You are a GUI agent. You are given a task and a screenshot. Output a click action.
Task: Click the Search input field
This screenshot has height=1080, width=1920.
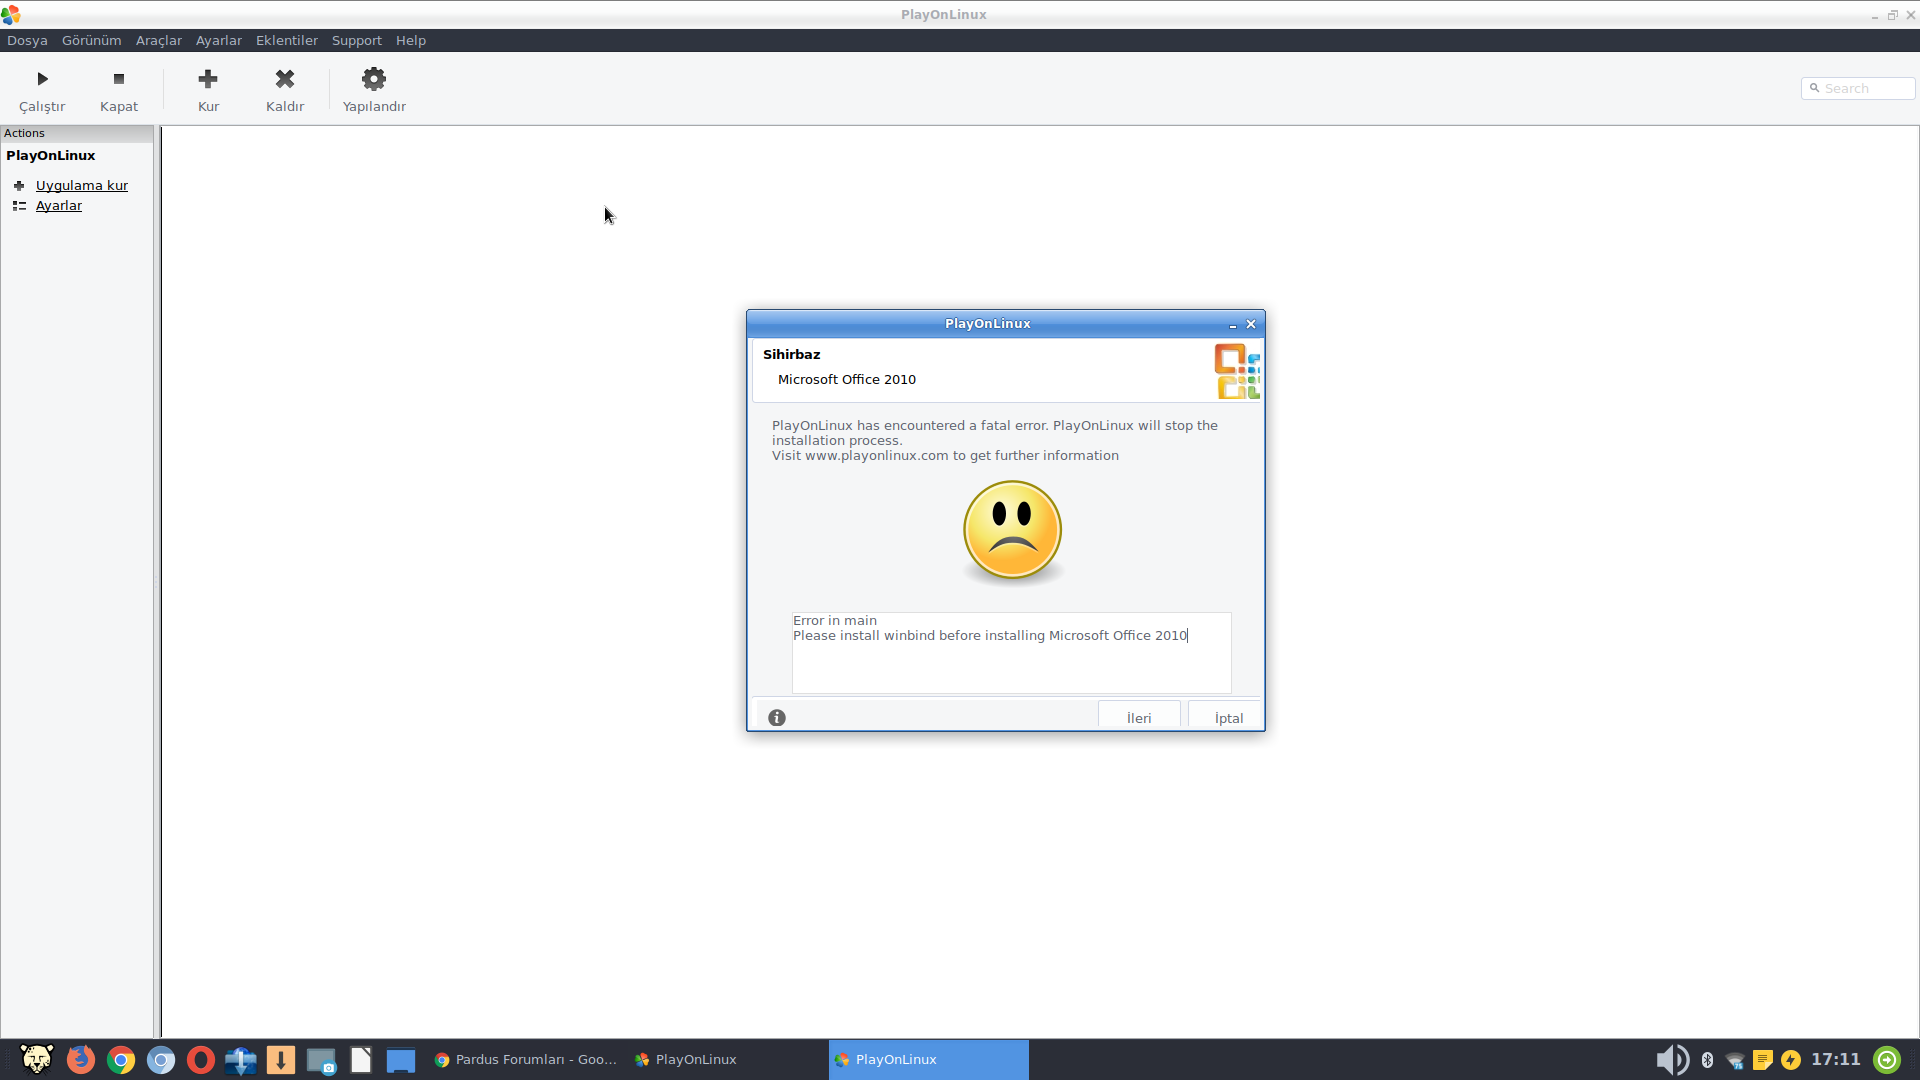pyautogui.click(x=1859, y=87)
